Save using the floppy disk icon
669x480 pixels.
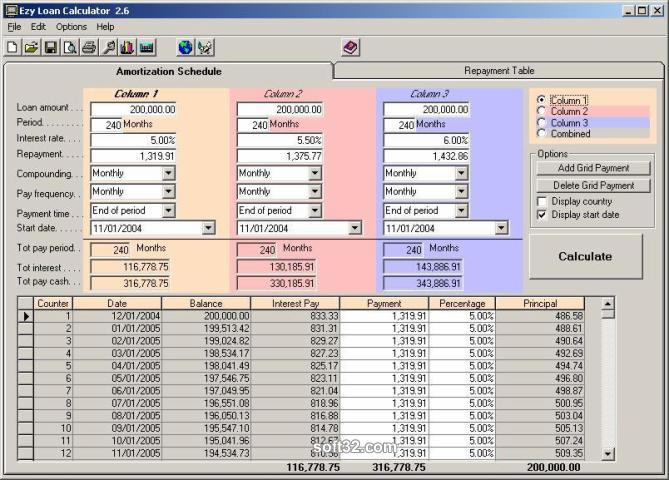[51, 47]
